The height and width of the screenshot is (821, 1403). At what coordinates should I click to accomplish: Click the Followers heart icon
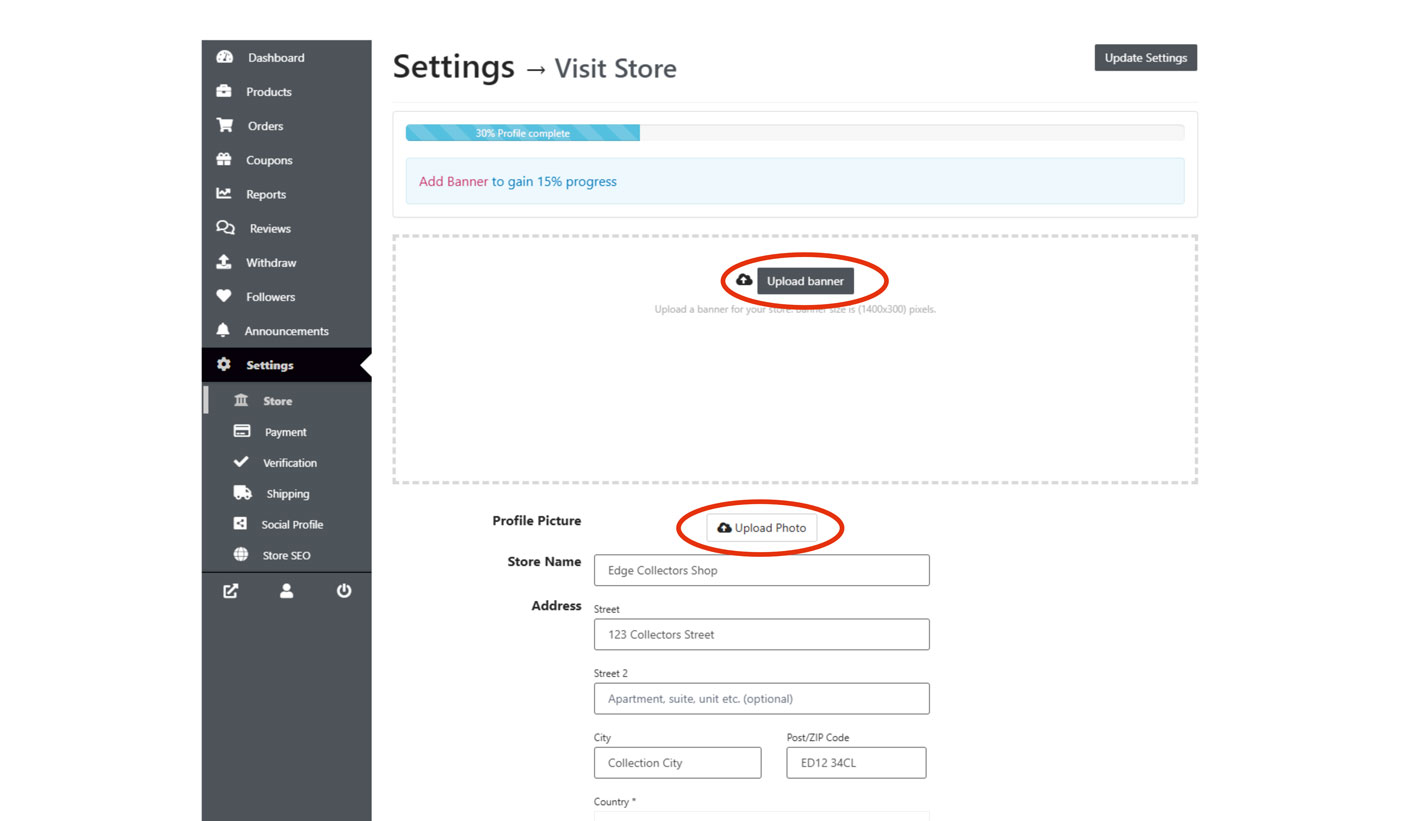[224, 297]
